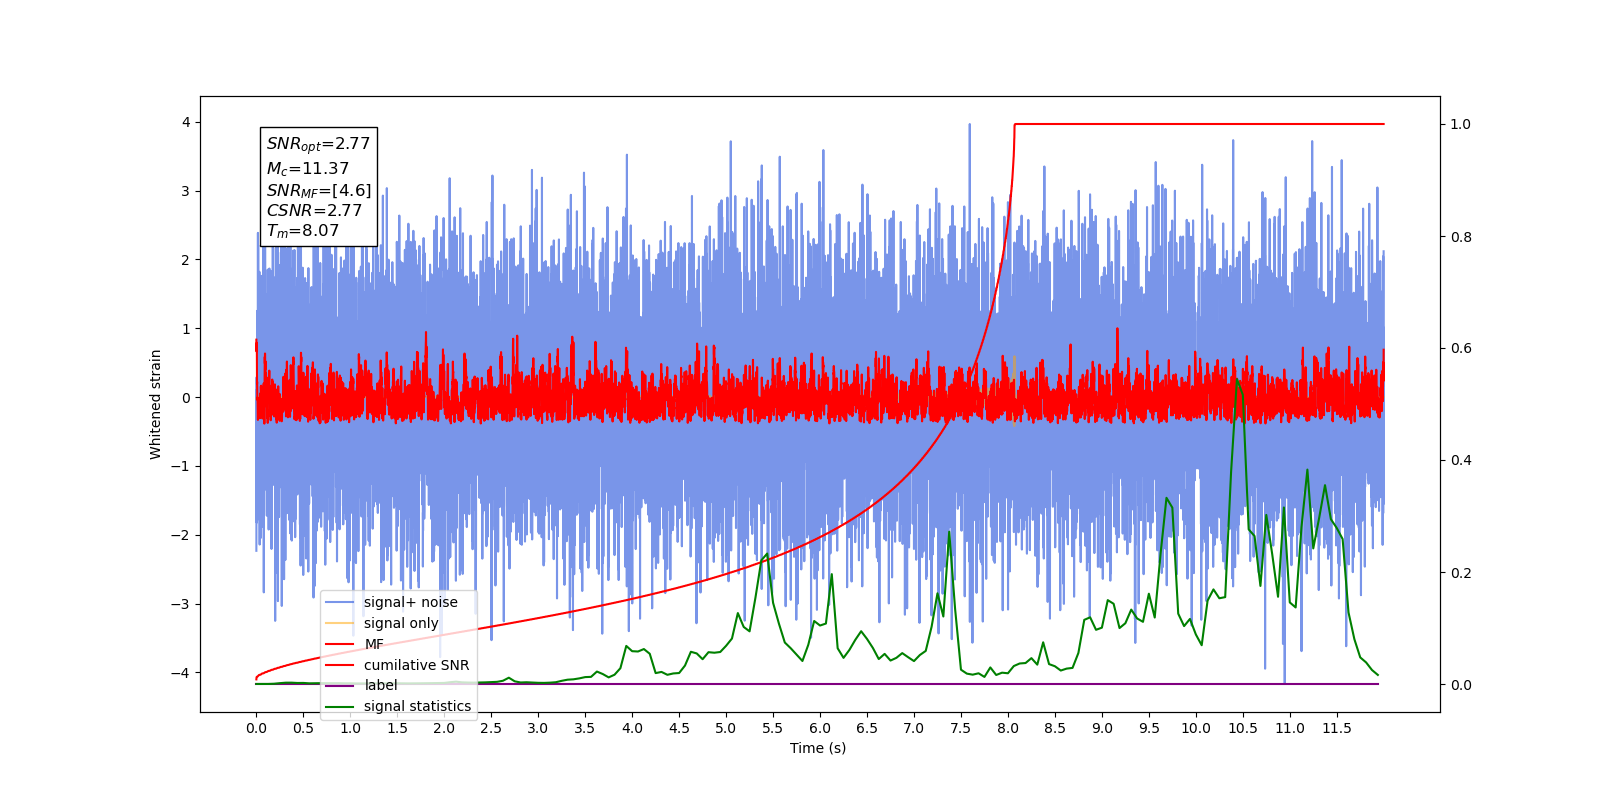This screenshot has width=1600, height=800.
Task: Click the right axis 0.2 tick label
Action: [1461, 573]
